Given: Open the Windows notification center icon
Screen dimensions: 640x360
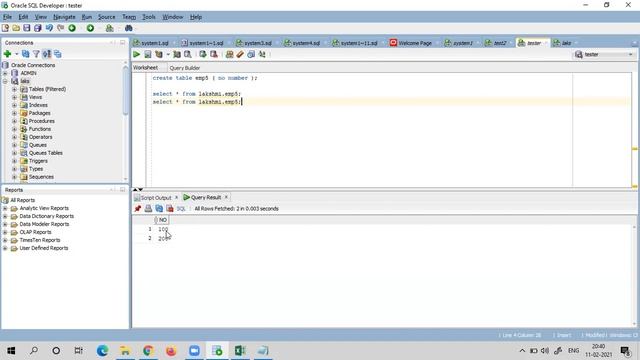Looking at the screenshot, I should (625, 351).
